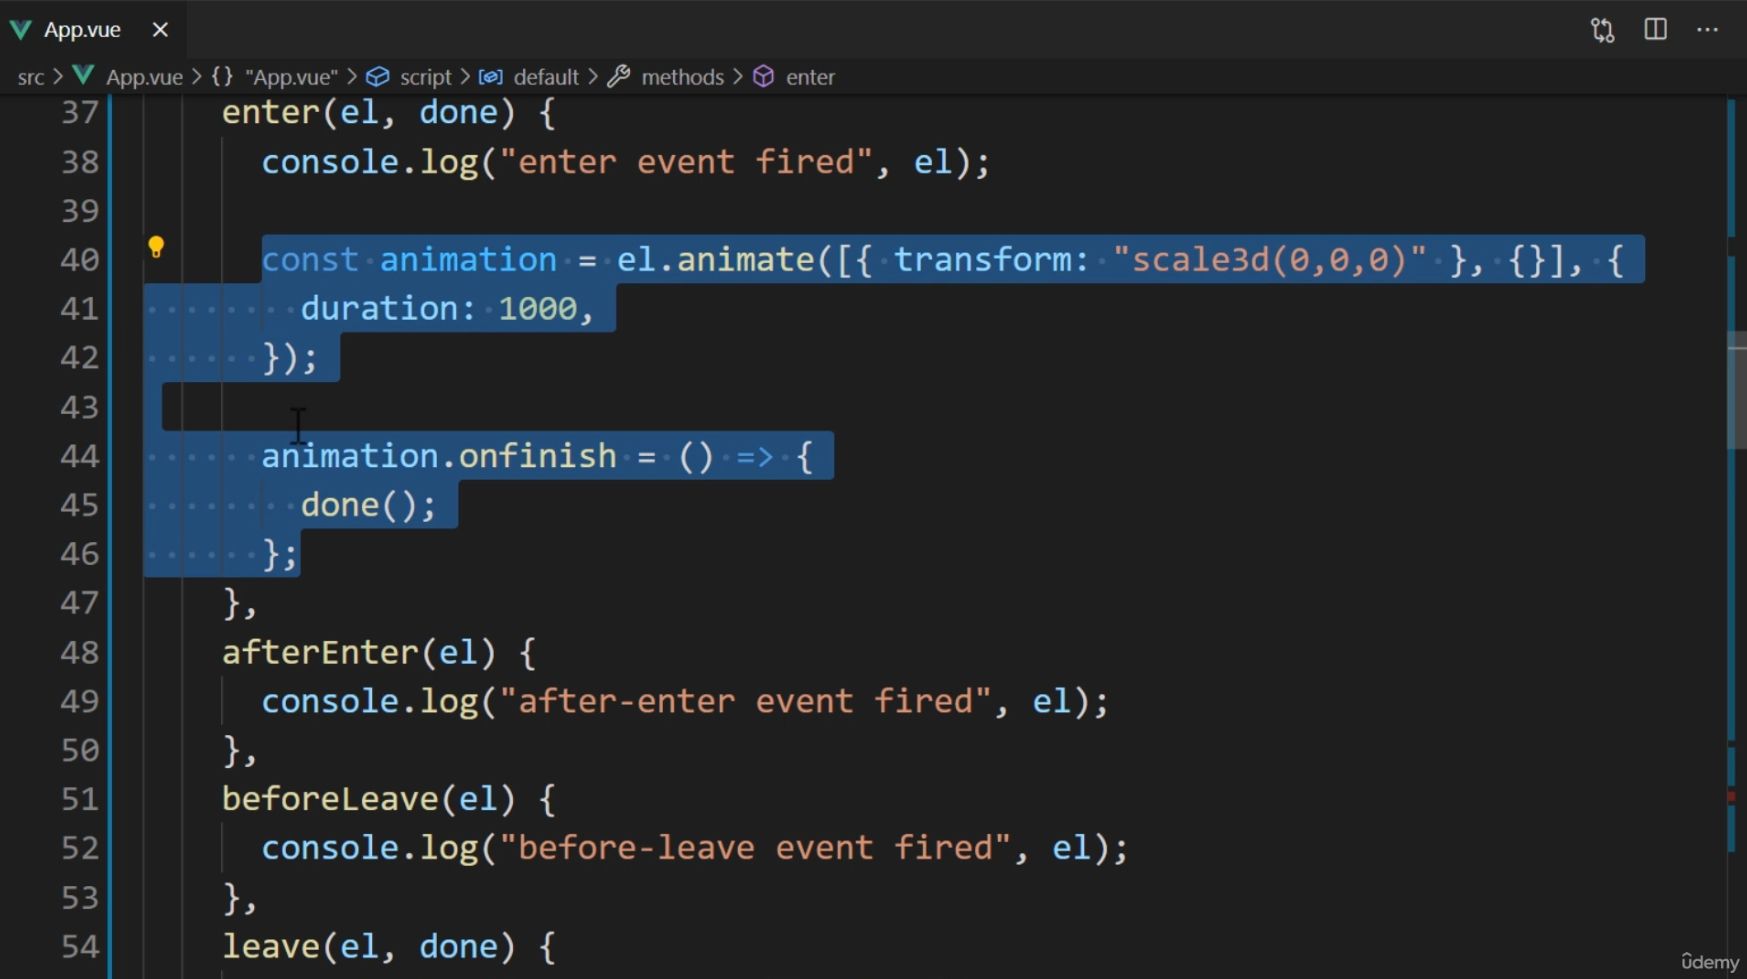Close the App.vue tab
The width and height of the screenshot is (1747, 979).
pyautogui.click(x=160, y=30)
